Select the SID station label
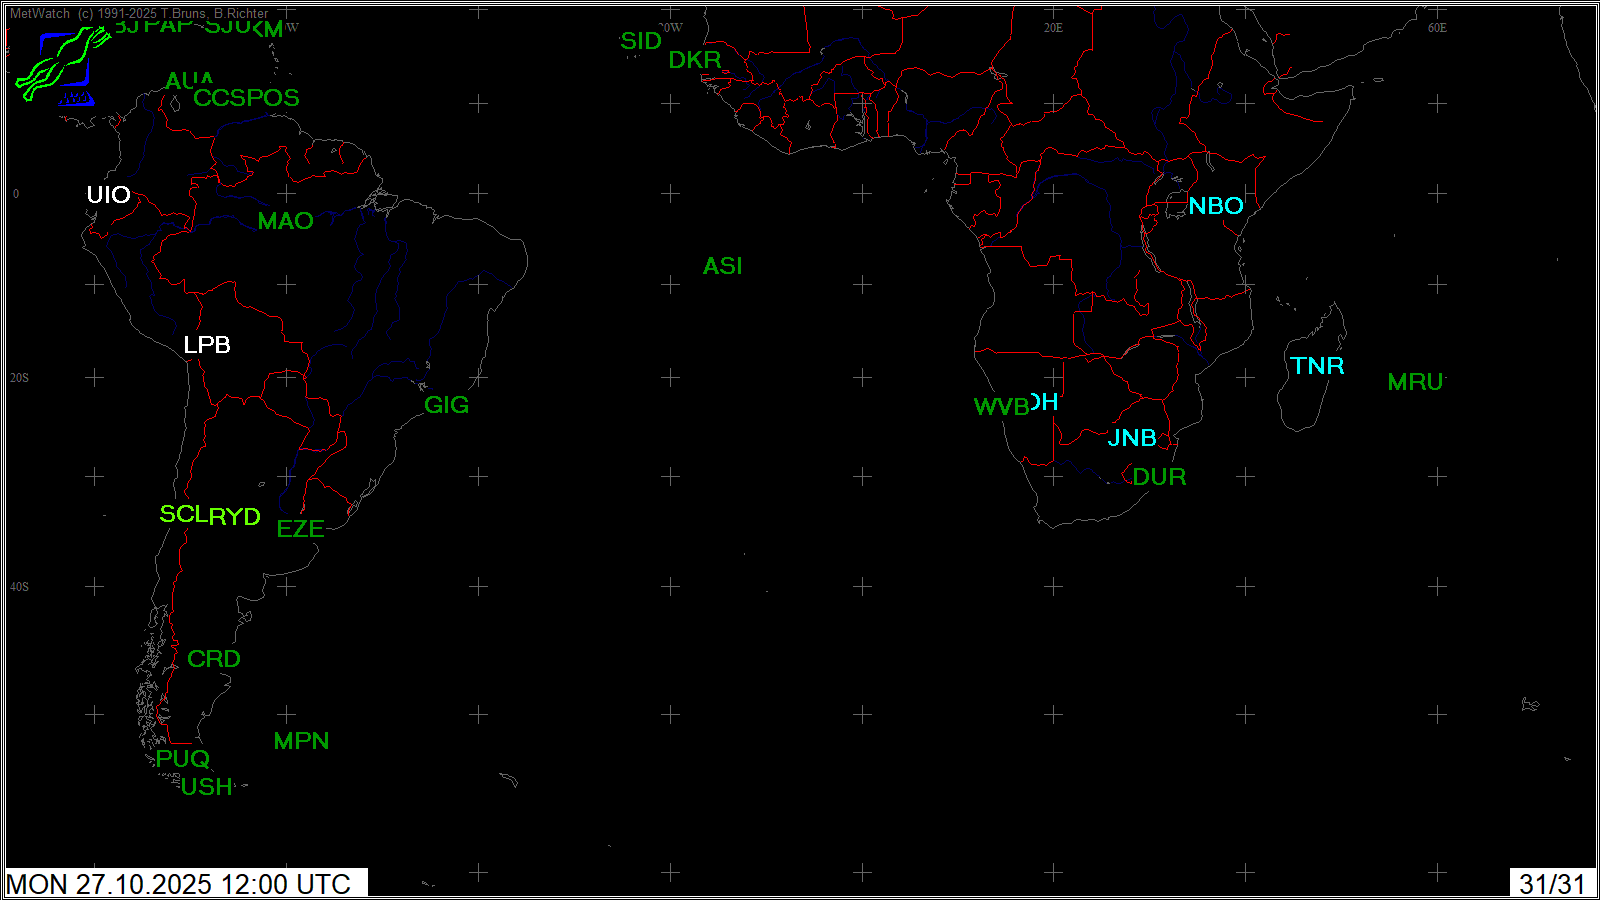The image size is (1600, 900). (641, 41)
